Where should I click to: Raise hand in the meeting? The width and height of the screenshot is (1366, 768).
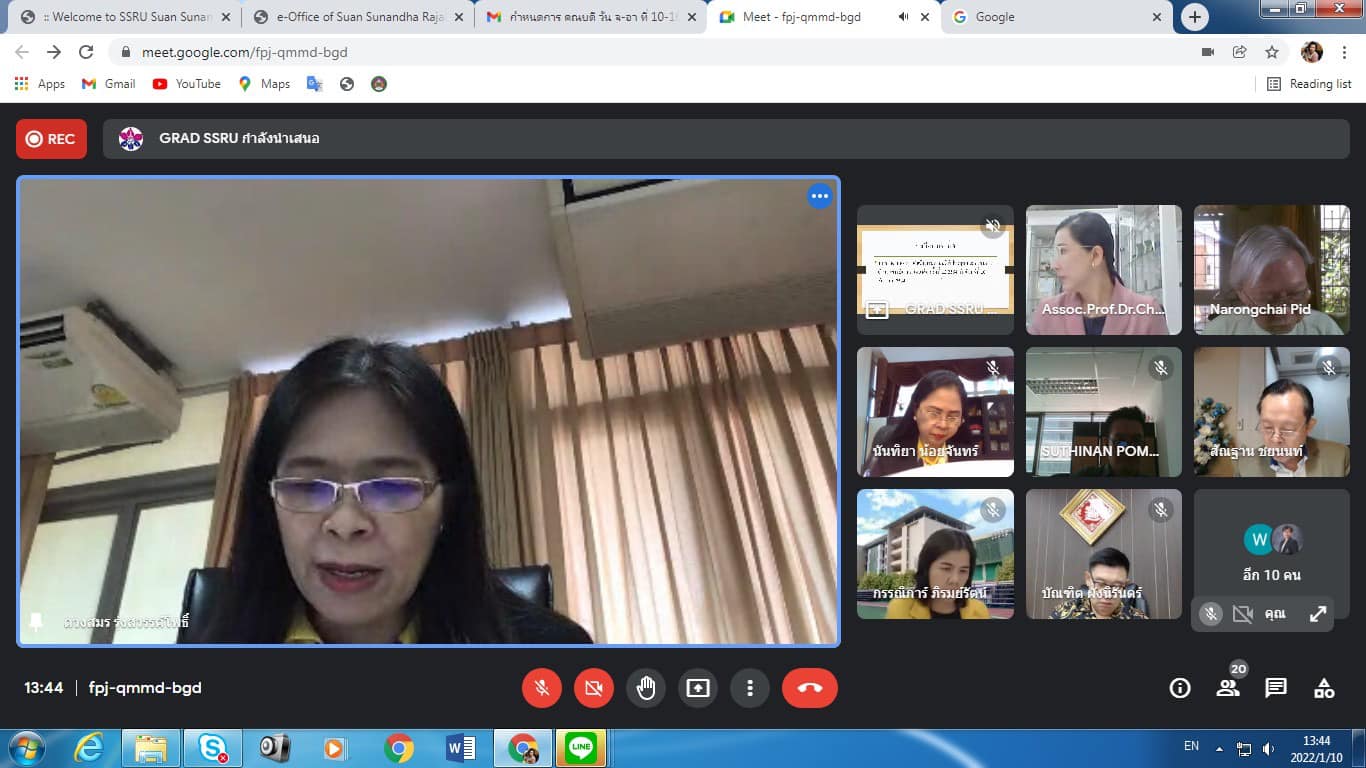pos(646,688)
